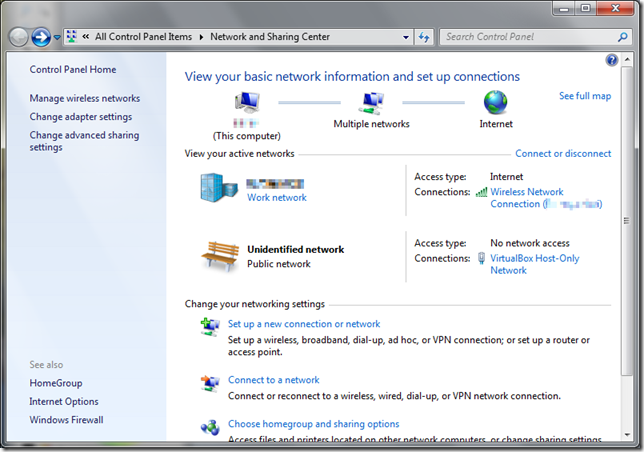Click the This computer icon in network map
The height and width of the screenshot is (452, 644).
pos(247,104)
